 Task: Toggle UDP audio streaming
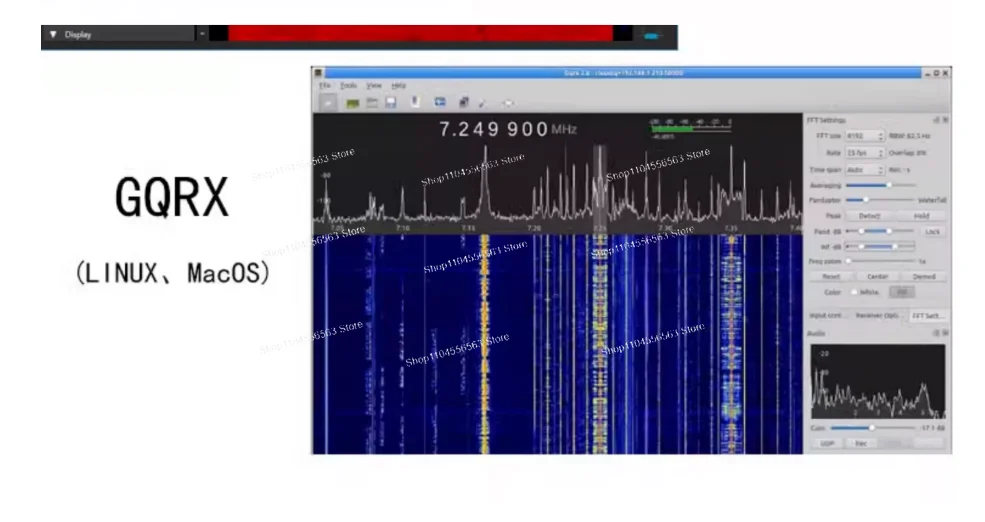(827, 443)
